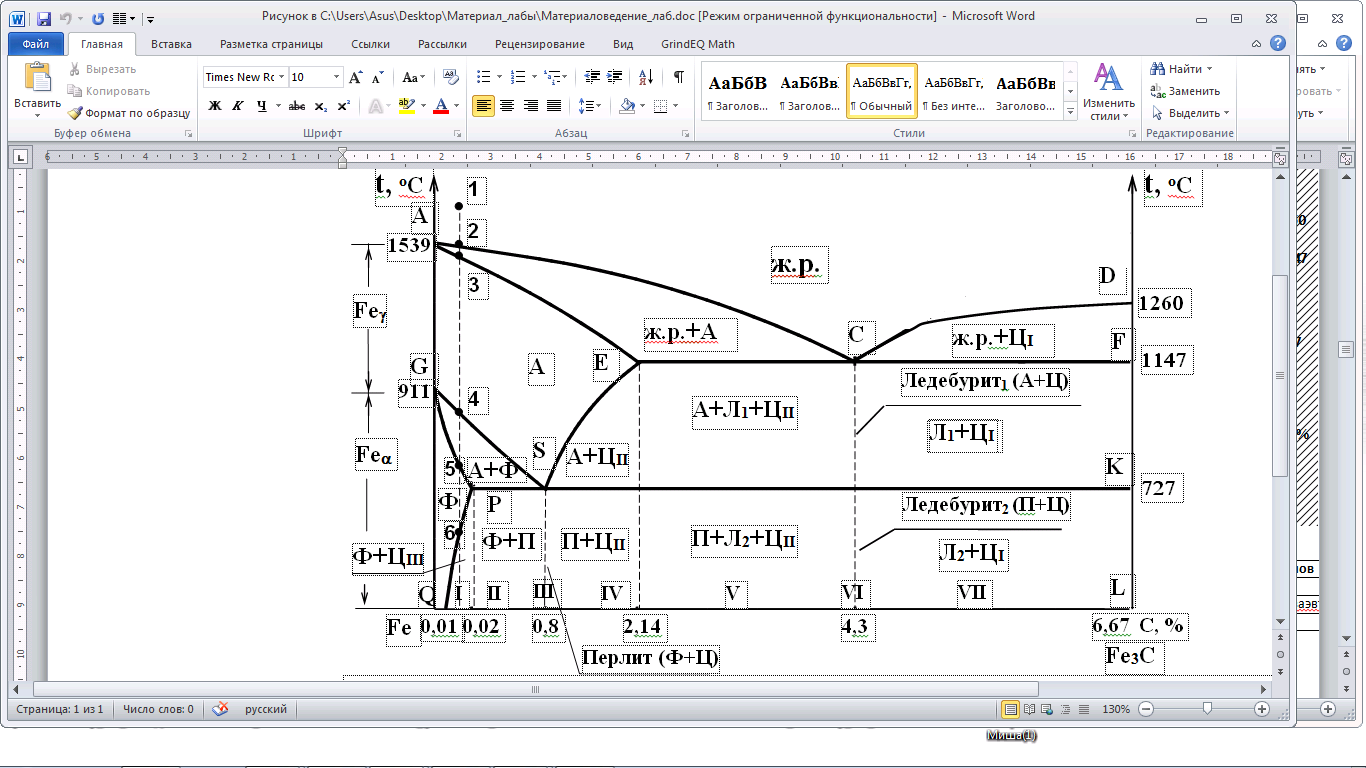Toggle bold (Ж) formatting

(215, 106)
